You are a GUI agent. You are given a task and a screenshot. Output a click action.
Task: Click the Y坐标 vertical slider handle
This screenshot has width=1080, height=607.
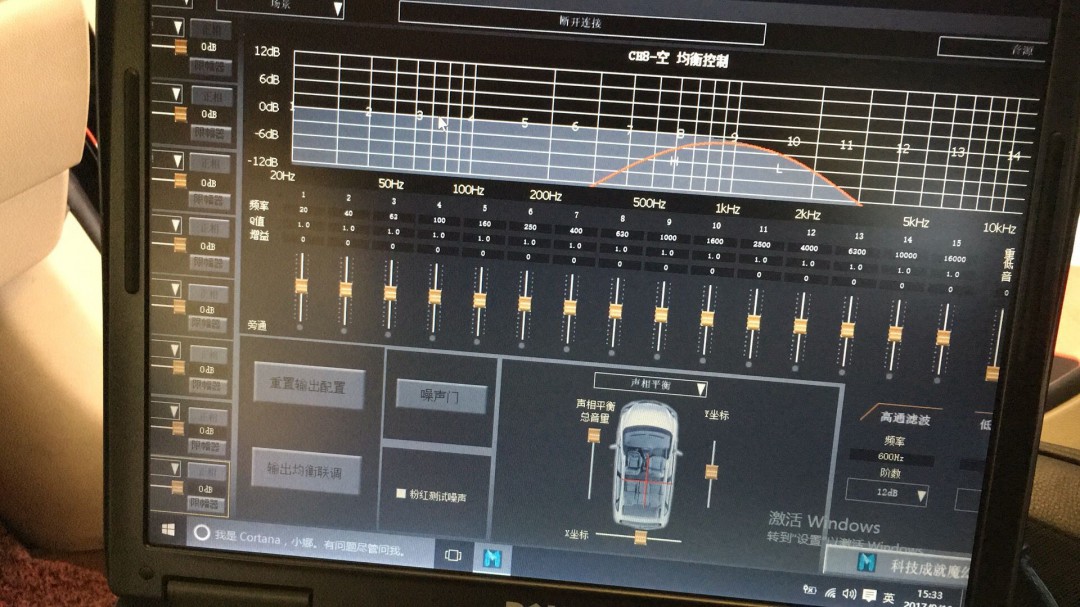click(712, 471)
